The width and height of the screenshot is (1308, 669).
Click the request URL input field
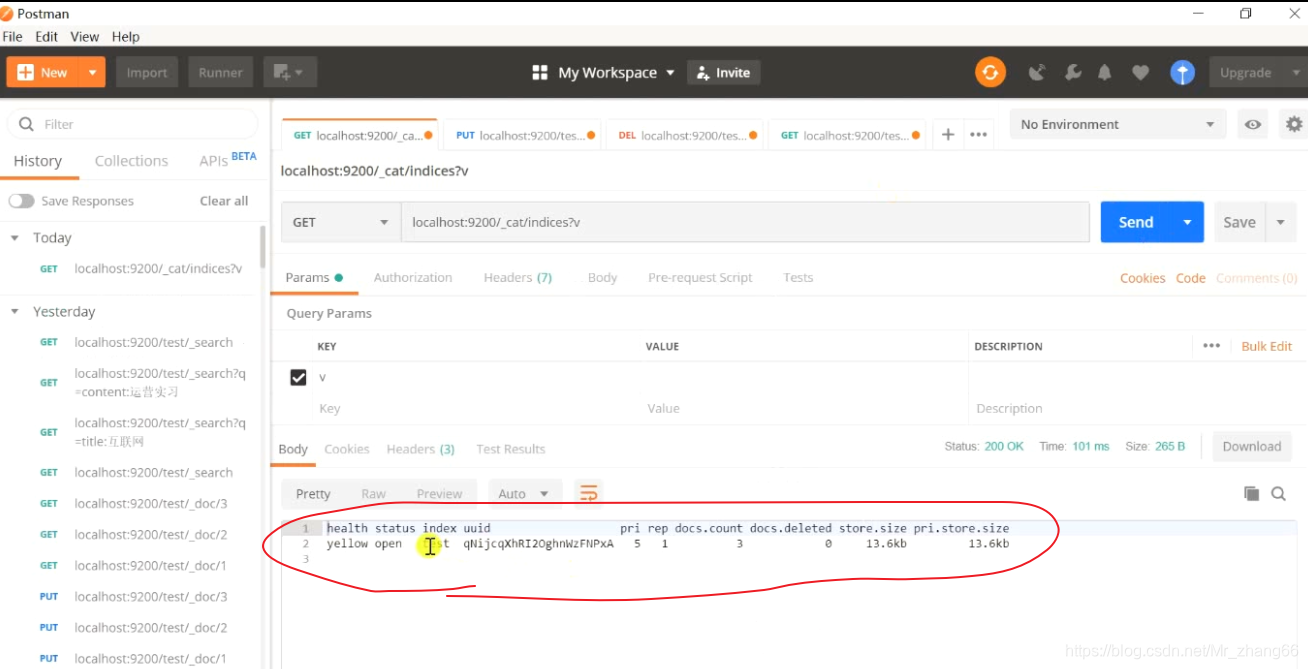pos(745,222)
